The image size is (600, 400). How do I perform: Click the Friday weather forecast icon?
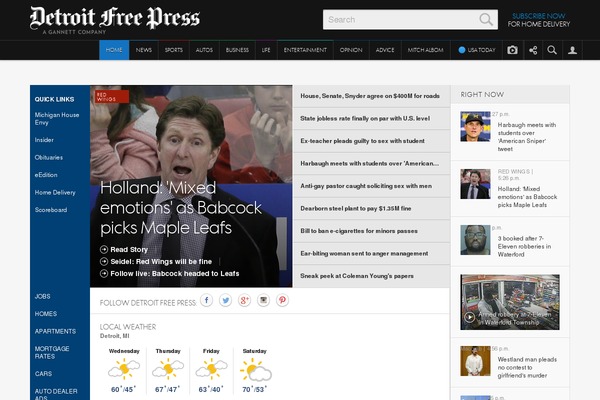(x=211, y=369)
